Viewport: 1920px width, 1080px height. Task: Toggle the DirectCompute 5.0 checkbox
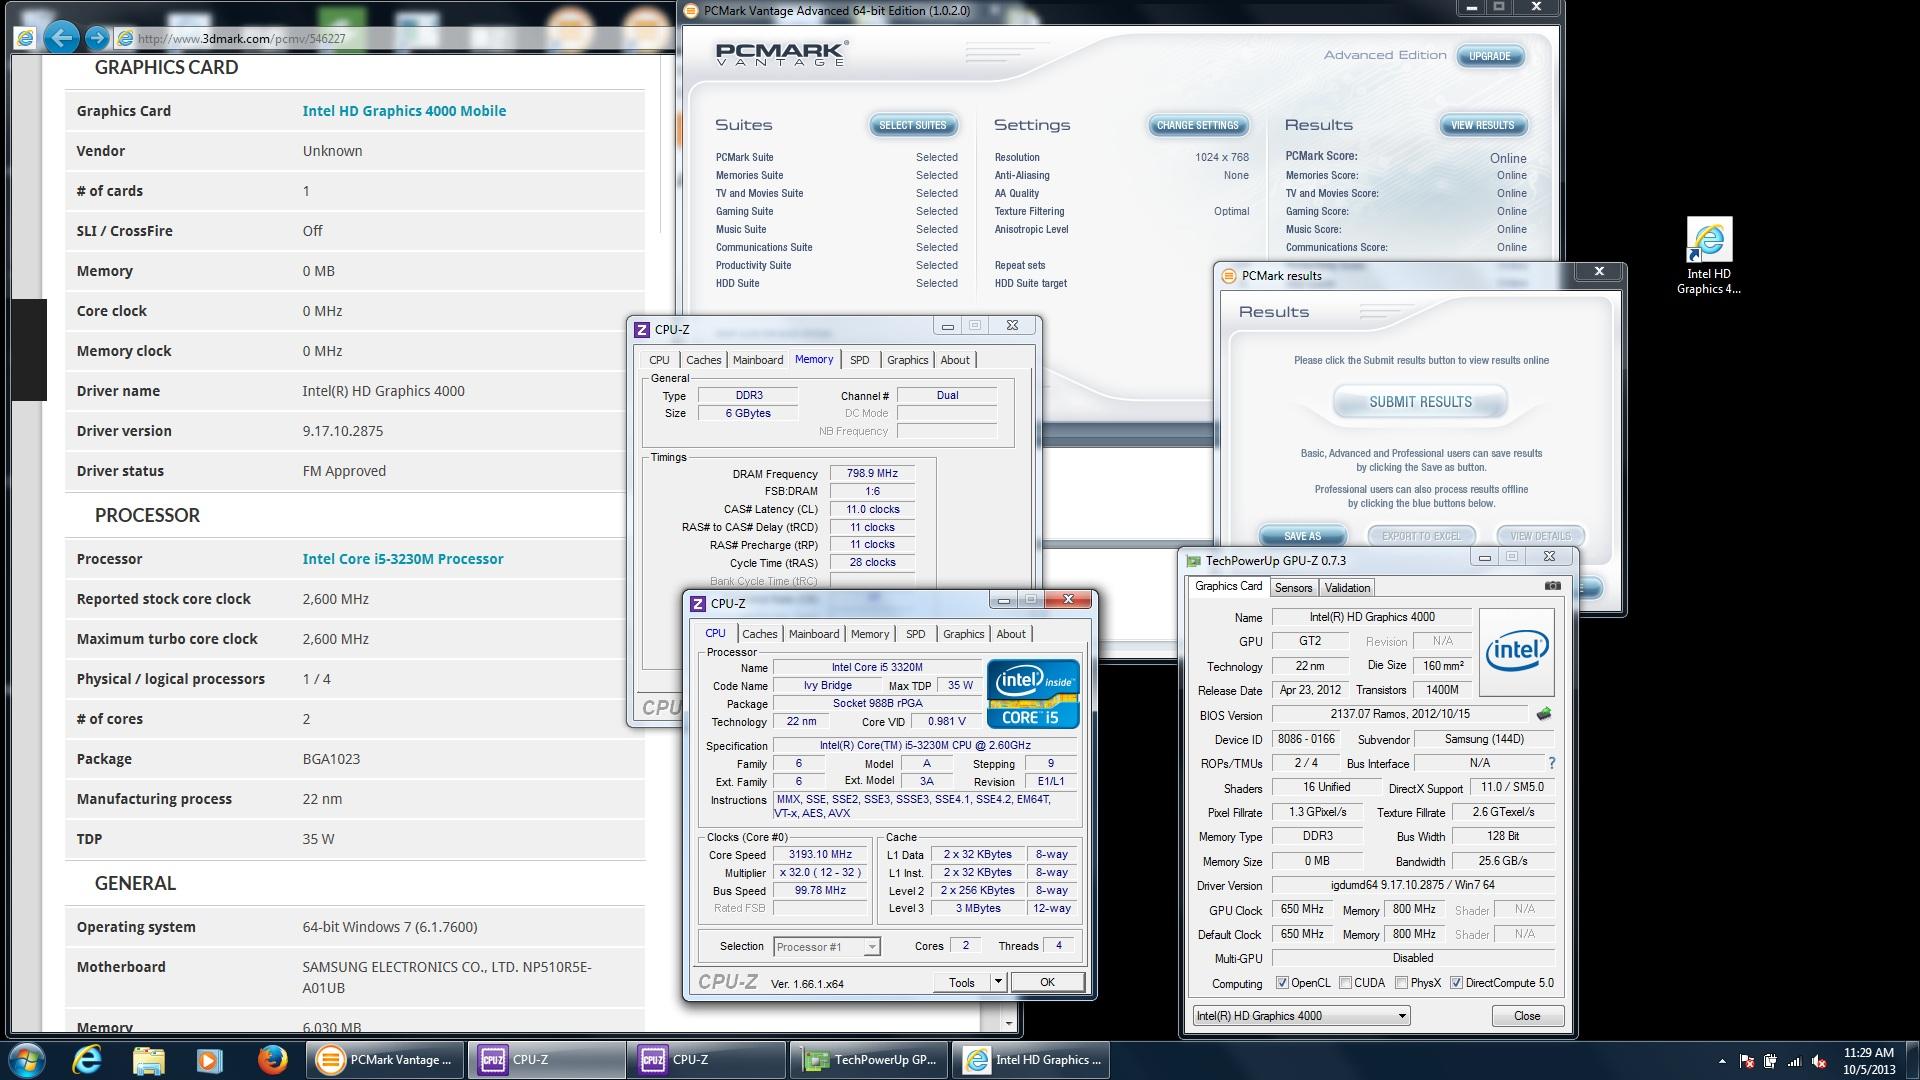coord(1456,983)
